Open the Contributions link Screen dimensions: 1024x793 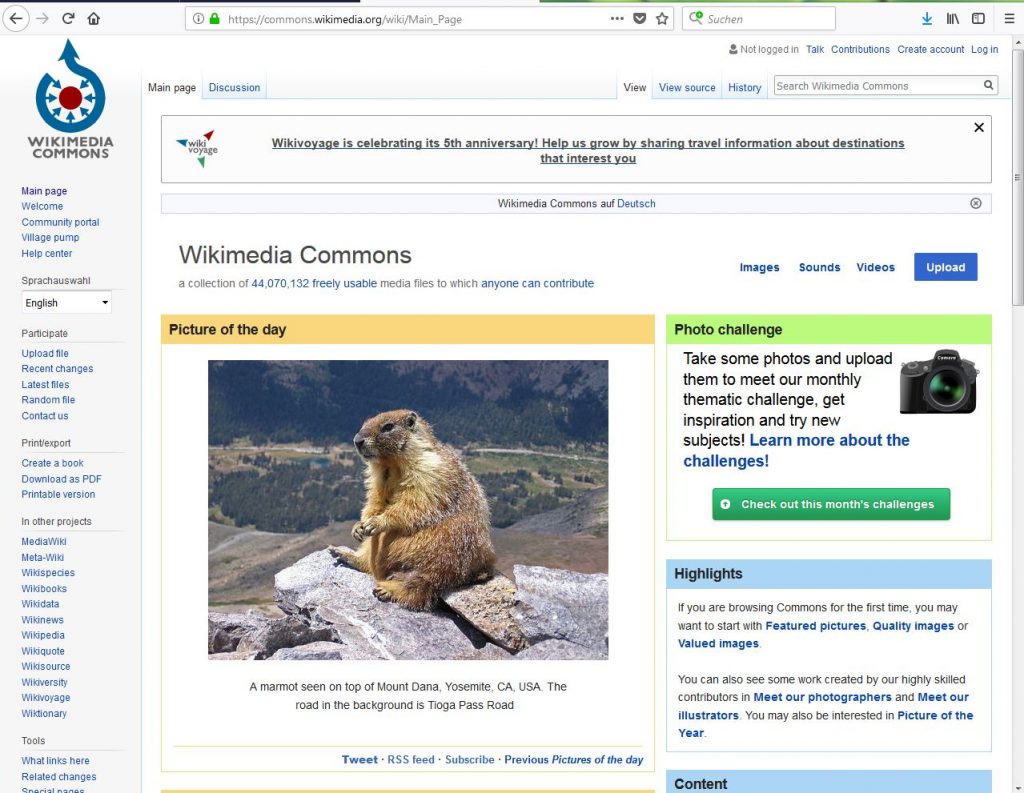pyautogui.click(x=860, y=49)
